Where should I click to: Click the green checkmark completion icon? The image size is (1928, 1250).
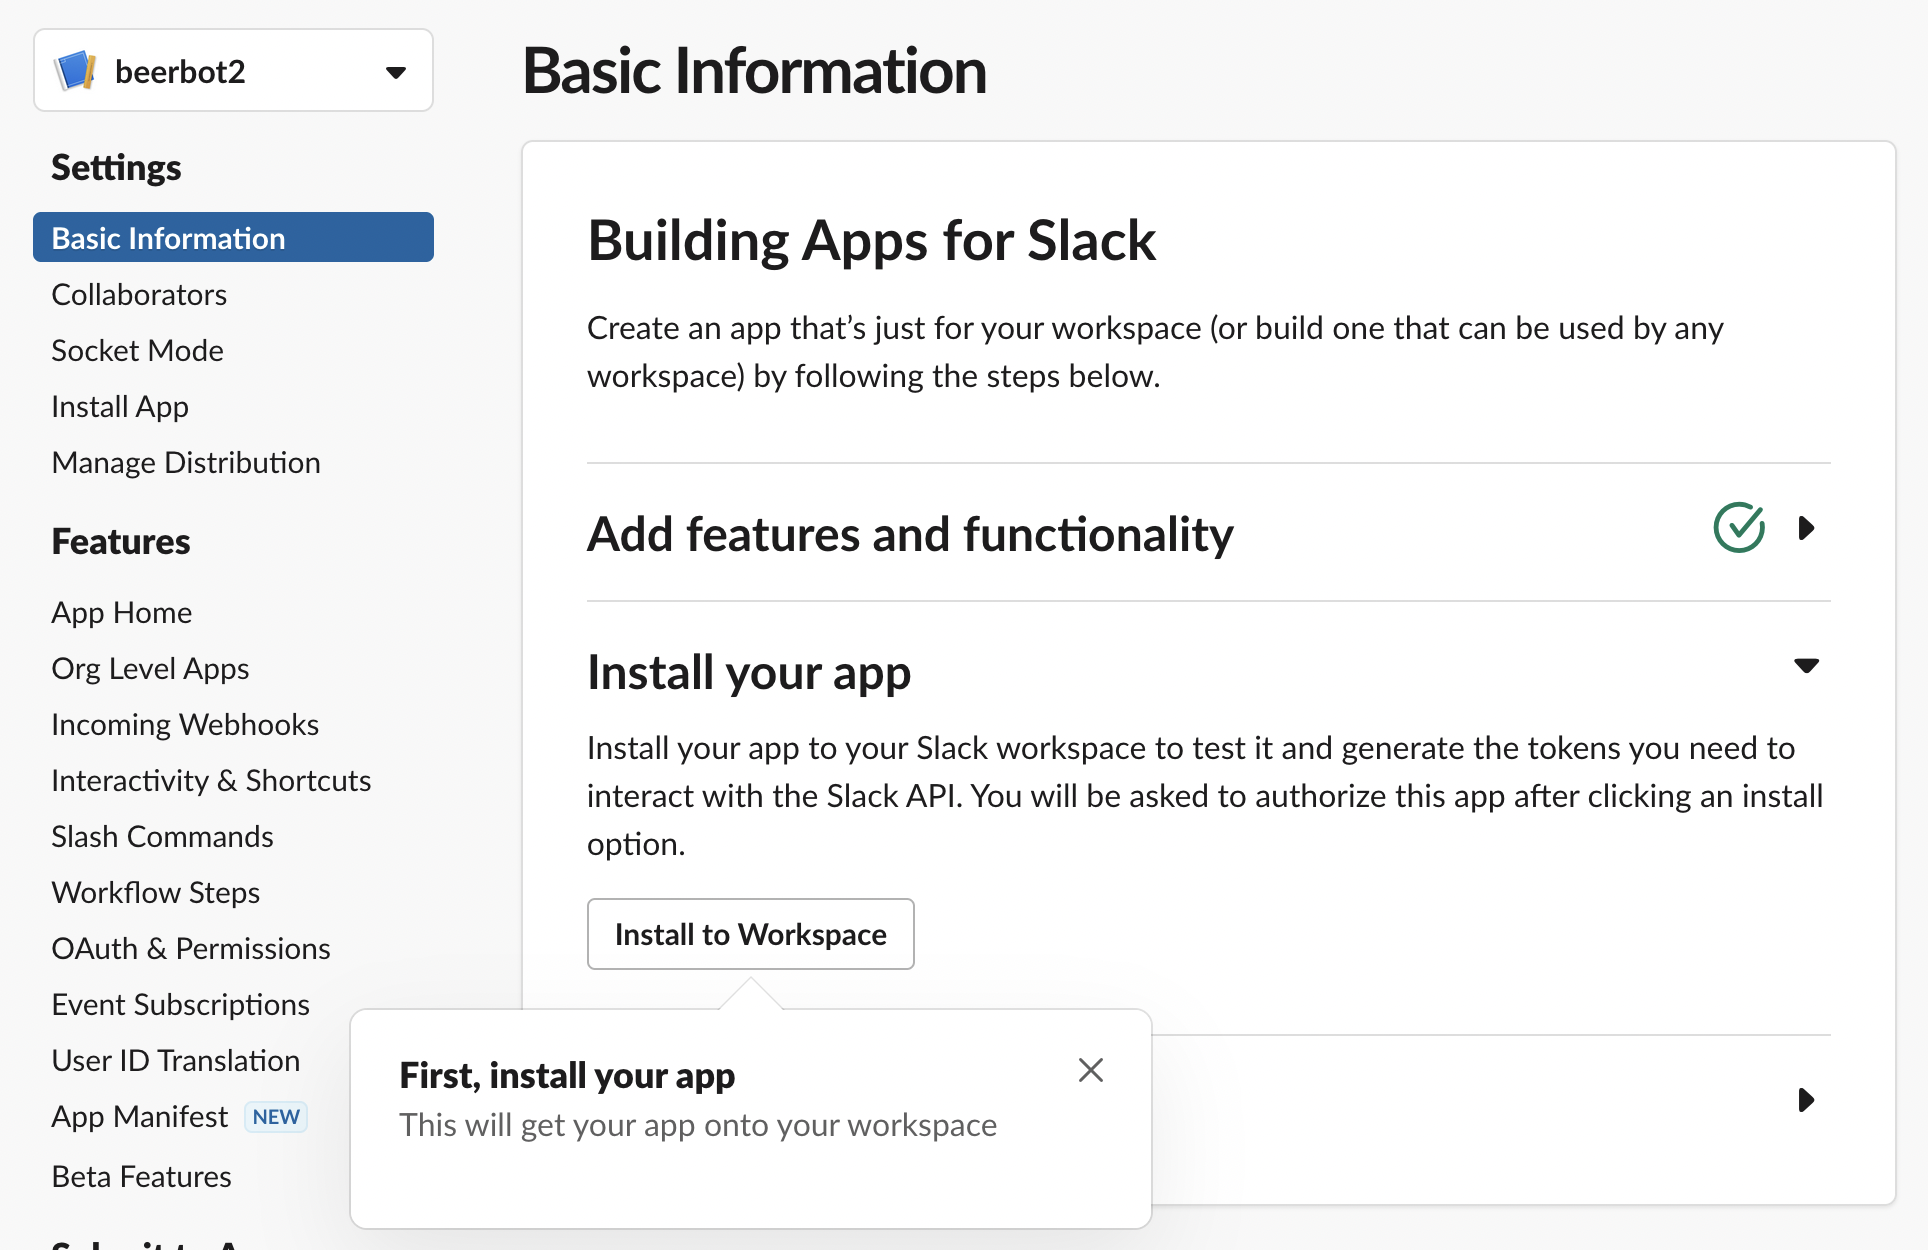click(x=1738, y=528)
